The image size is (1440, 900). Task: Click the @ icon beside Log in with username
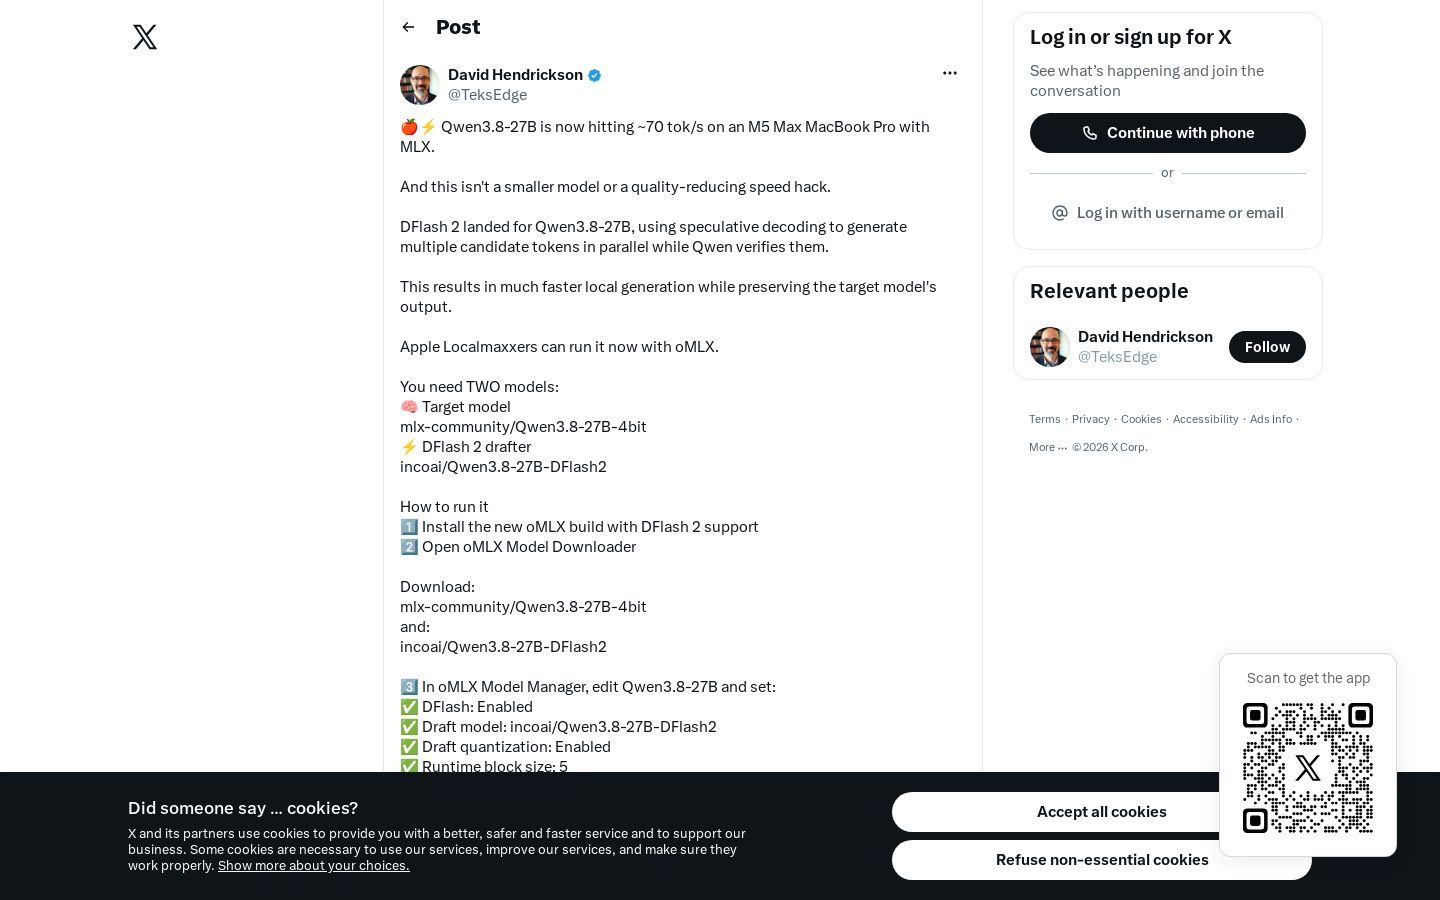point(1060,213)
